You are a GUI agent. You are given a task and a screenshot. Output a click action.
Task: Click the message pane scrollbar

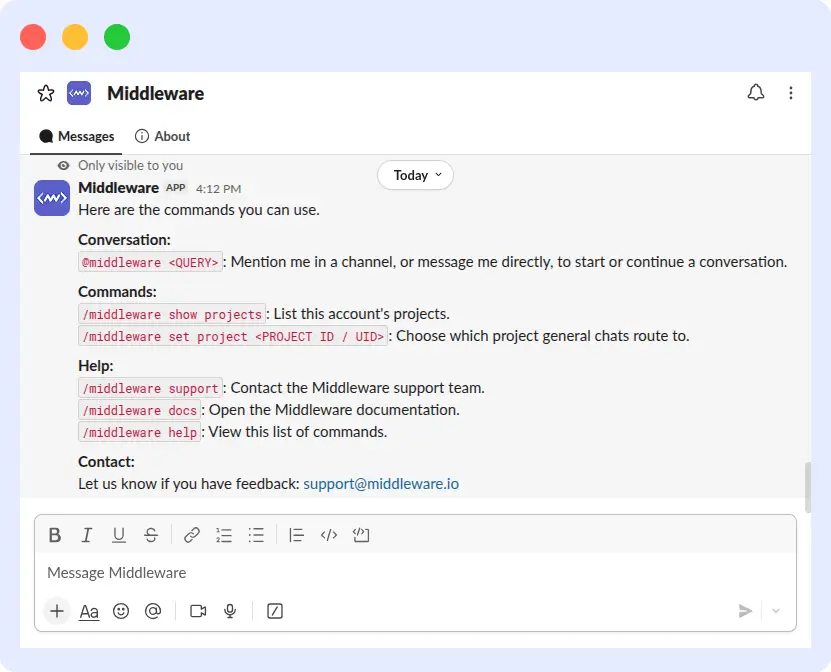[x=808, y=487]
